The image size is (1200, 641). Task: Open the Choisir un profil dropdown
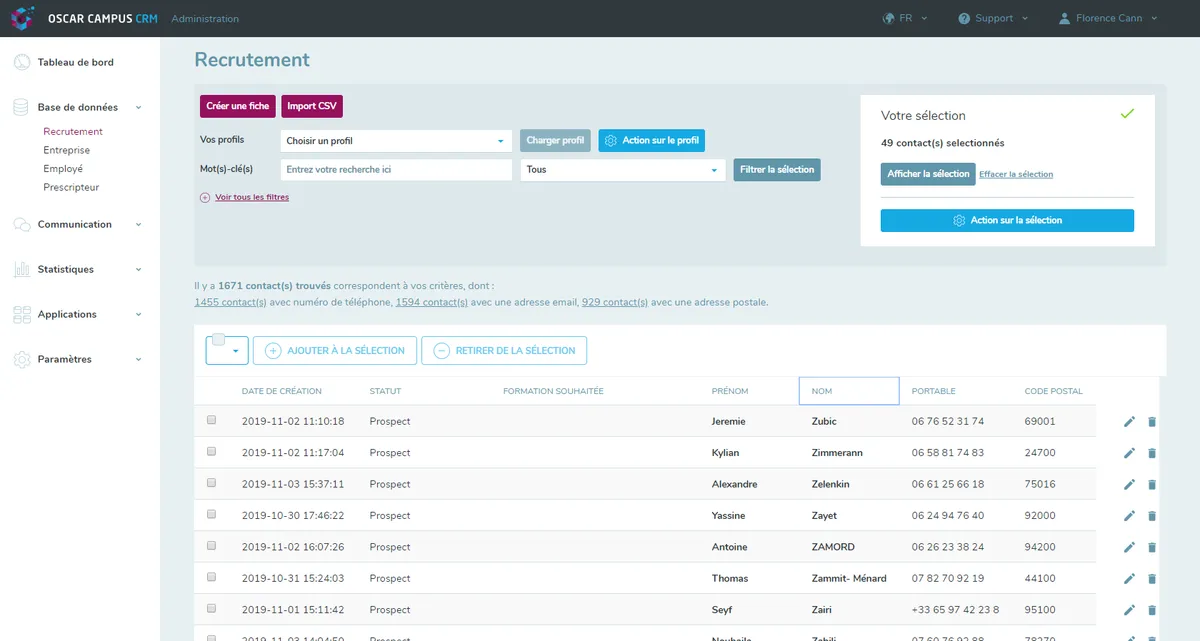coord(395,141)
